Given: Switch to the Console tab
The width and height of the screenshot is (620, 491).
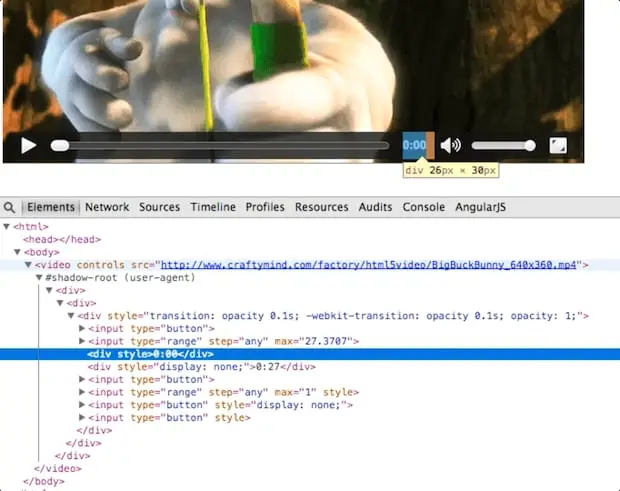Looking at the screenshot, I should coord(423,207).
